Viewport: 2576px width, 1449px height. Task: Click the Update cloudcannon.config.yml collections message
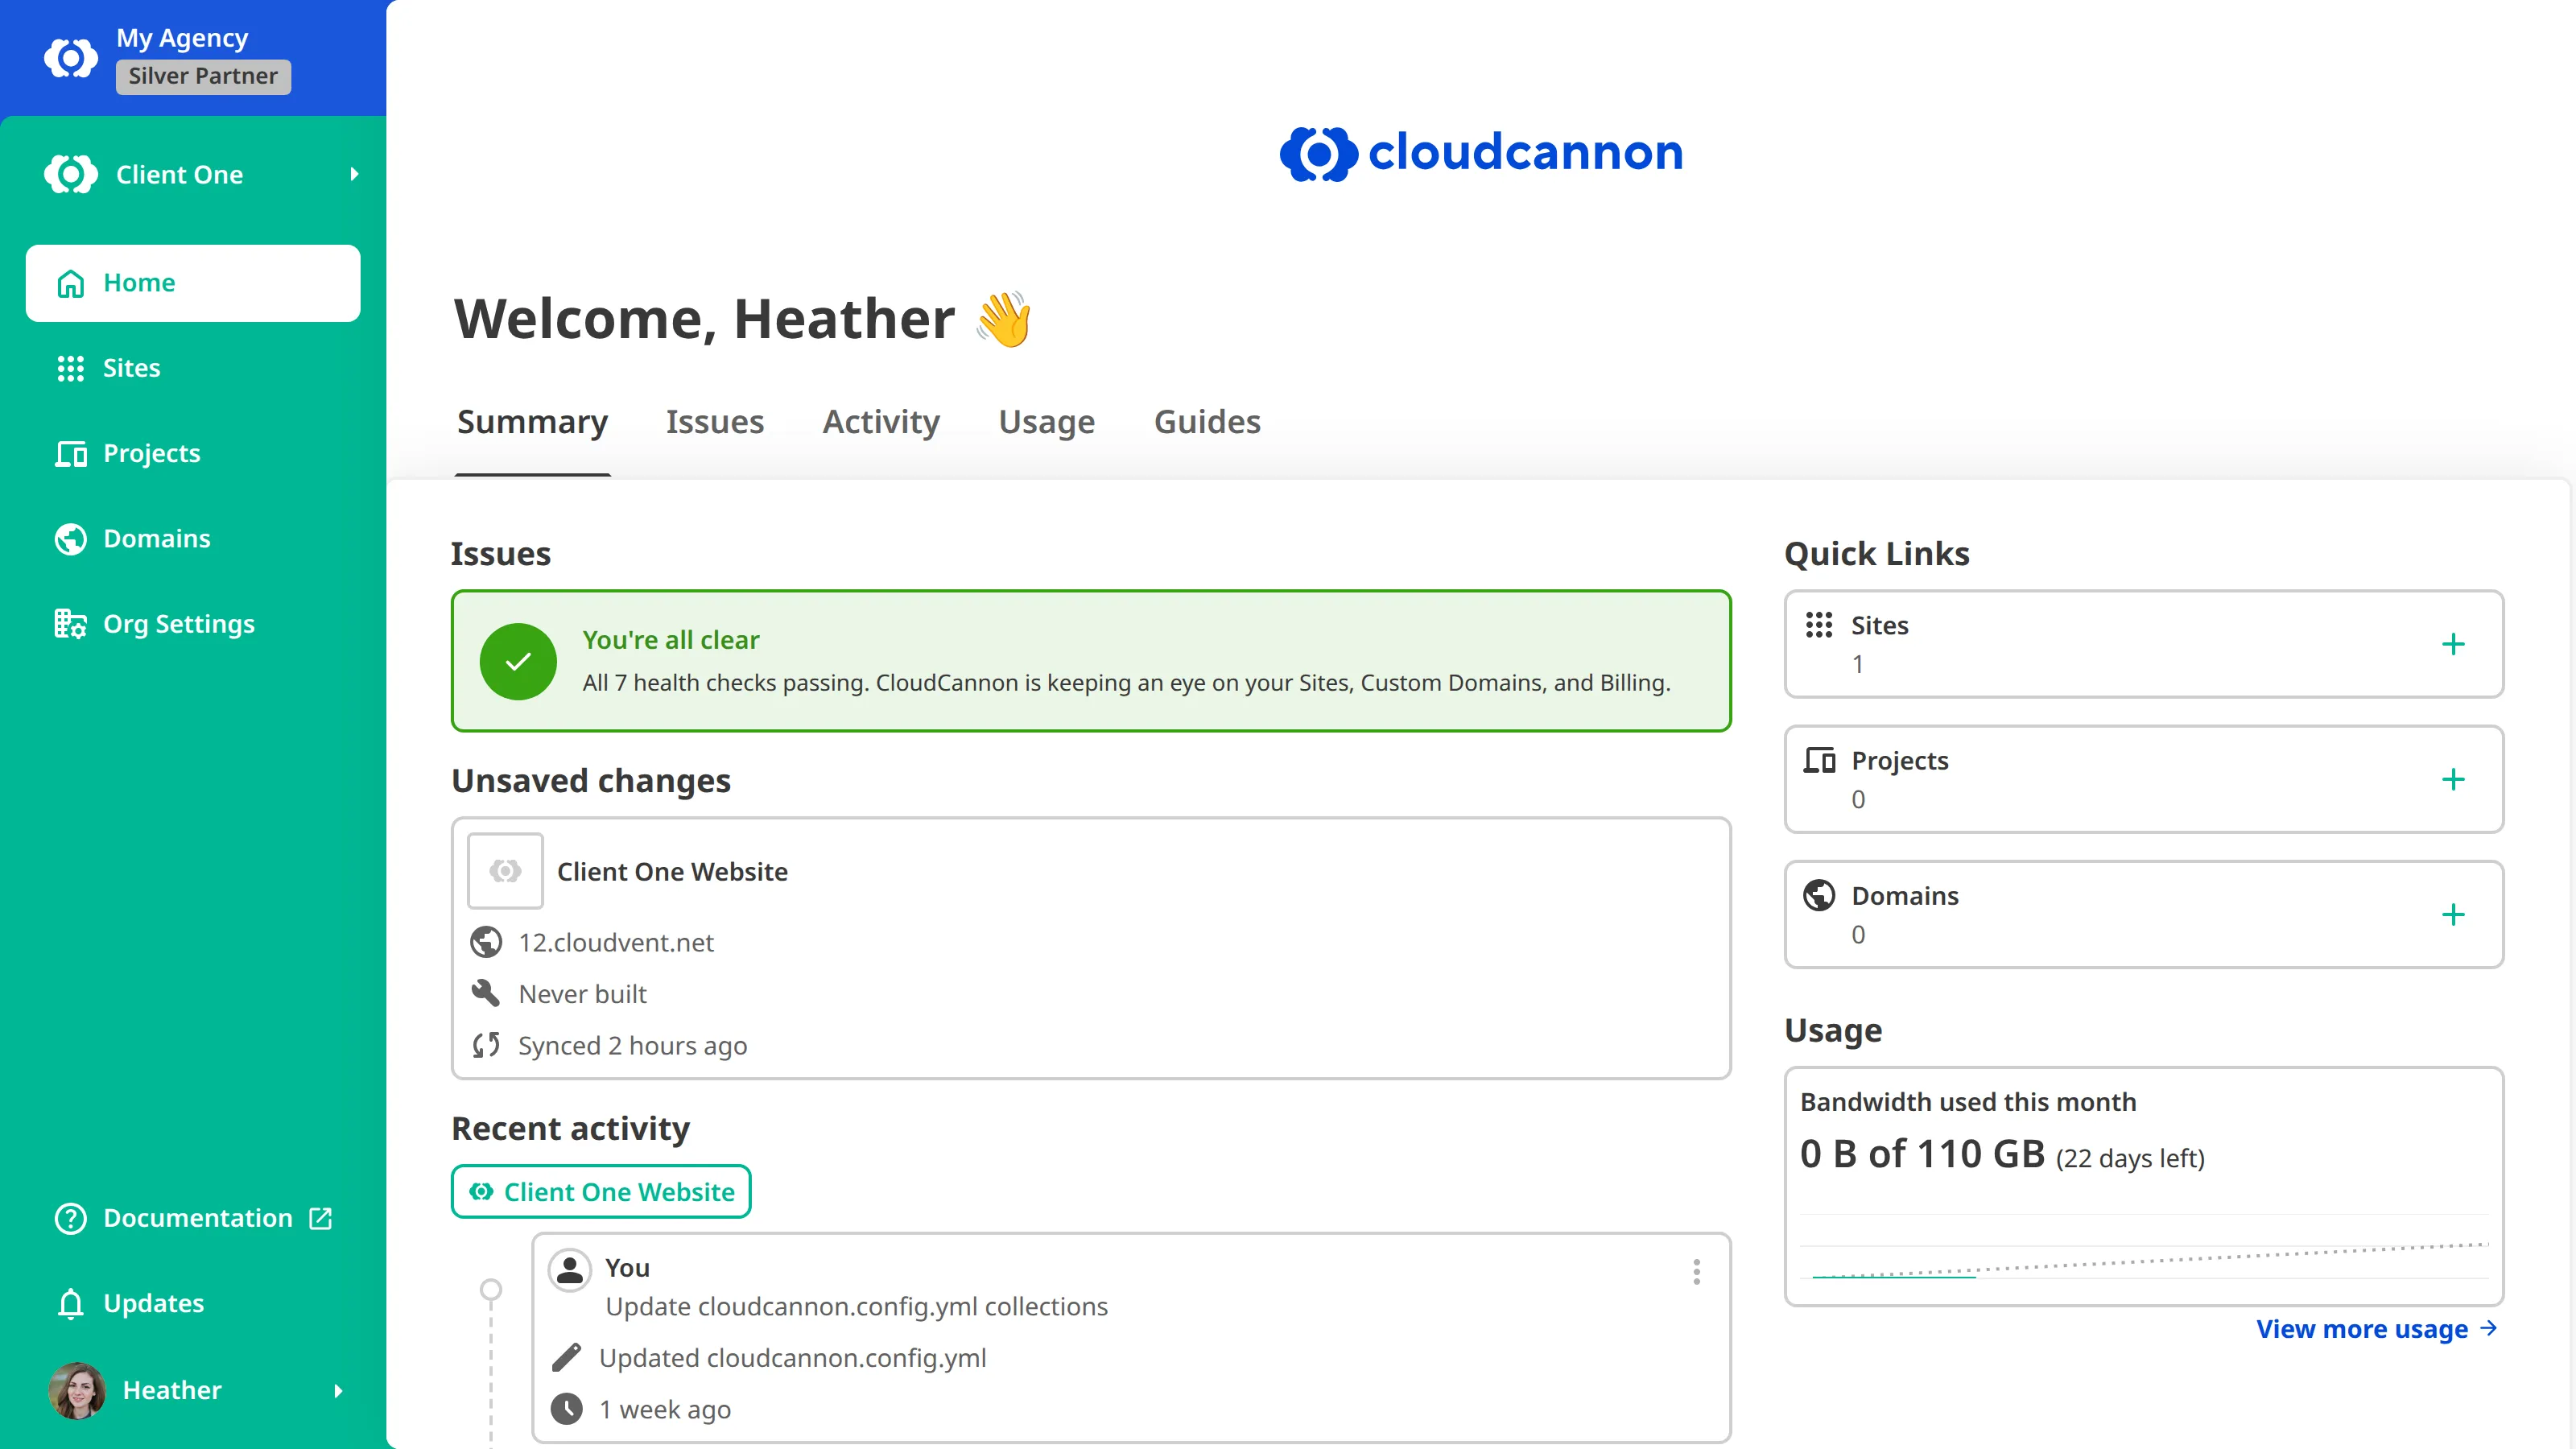857,1306
